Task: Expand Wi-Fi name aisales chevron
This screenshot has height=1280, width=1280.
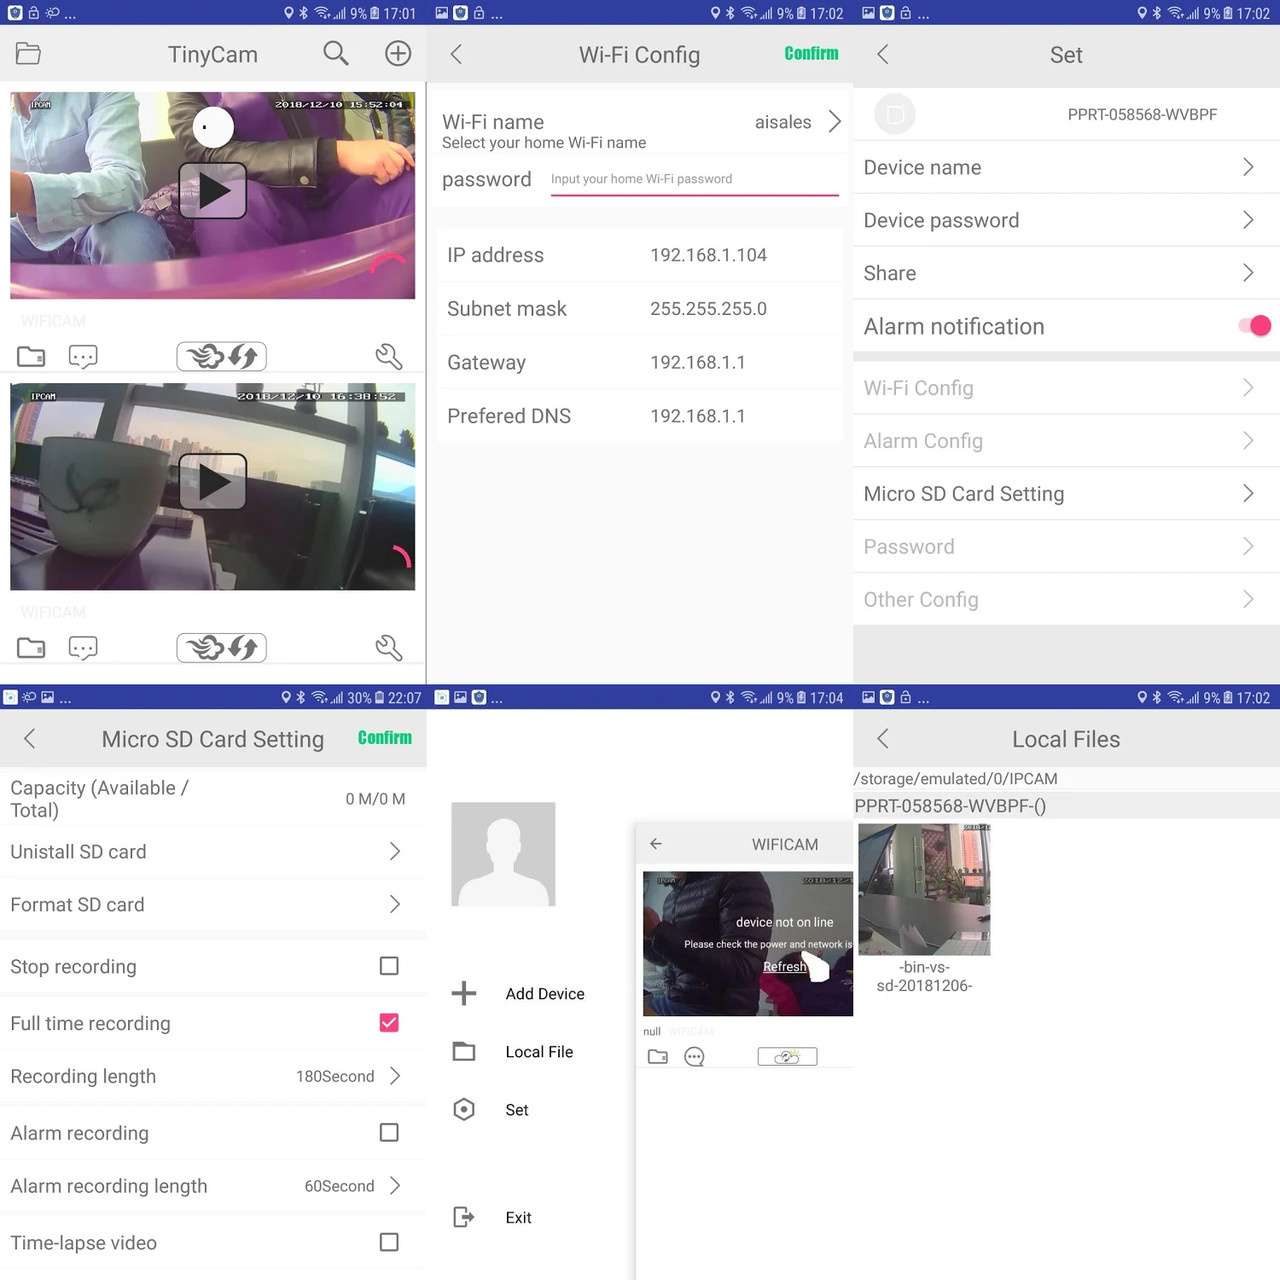Action: pos(834,122)
